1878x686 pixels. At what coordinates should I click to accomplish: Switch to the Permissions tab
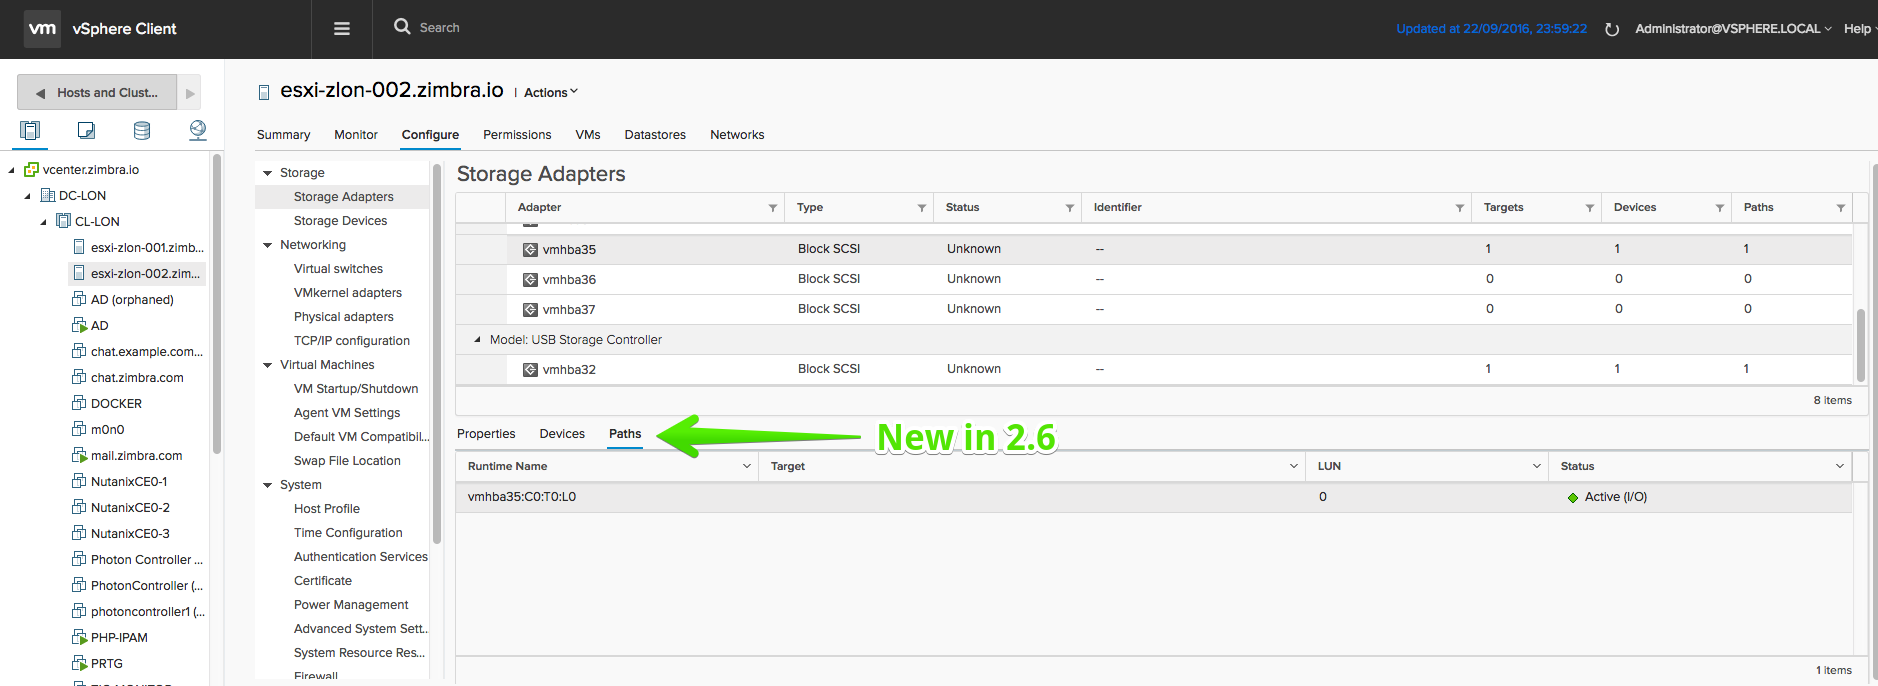[x=517, y=135]
